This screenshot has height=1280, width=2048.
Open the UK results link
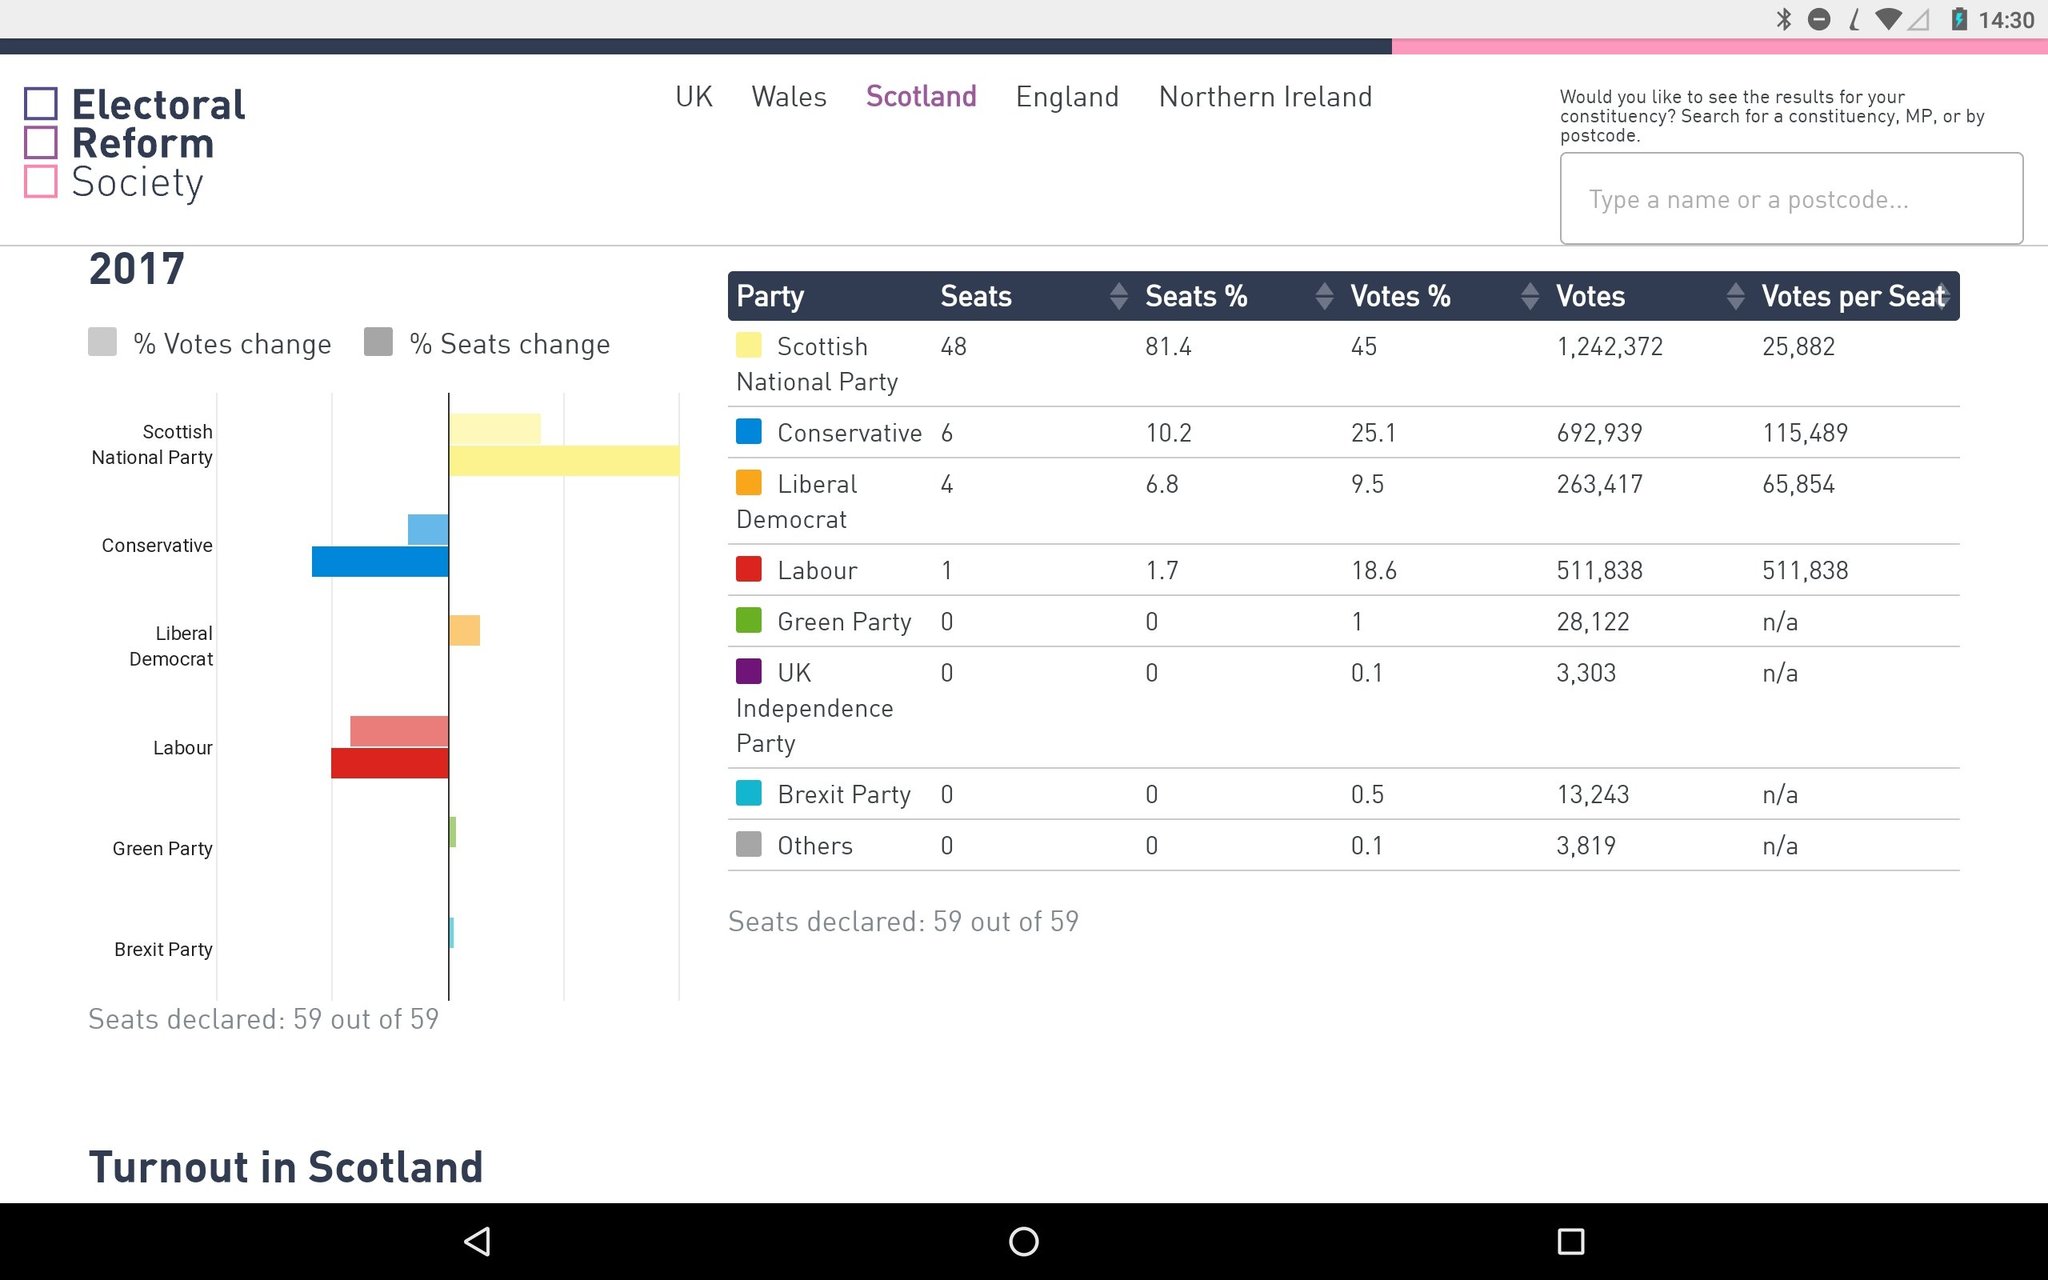(694, 97)
